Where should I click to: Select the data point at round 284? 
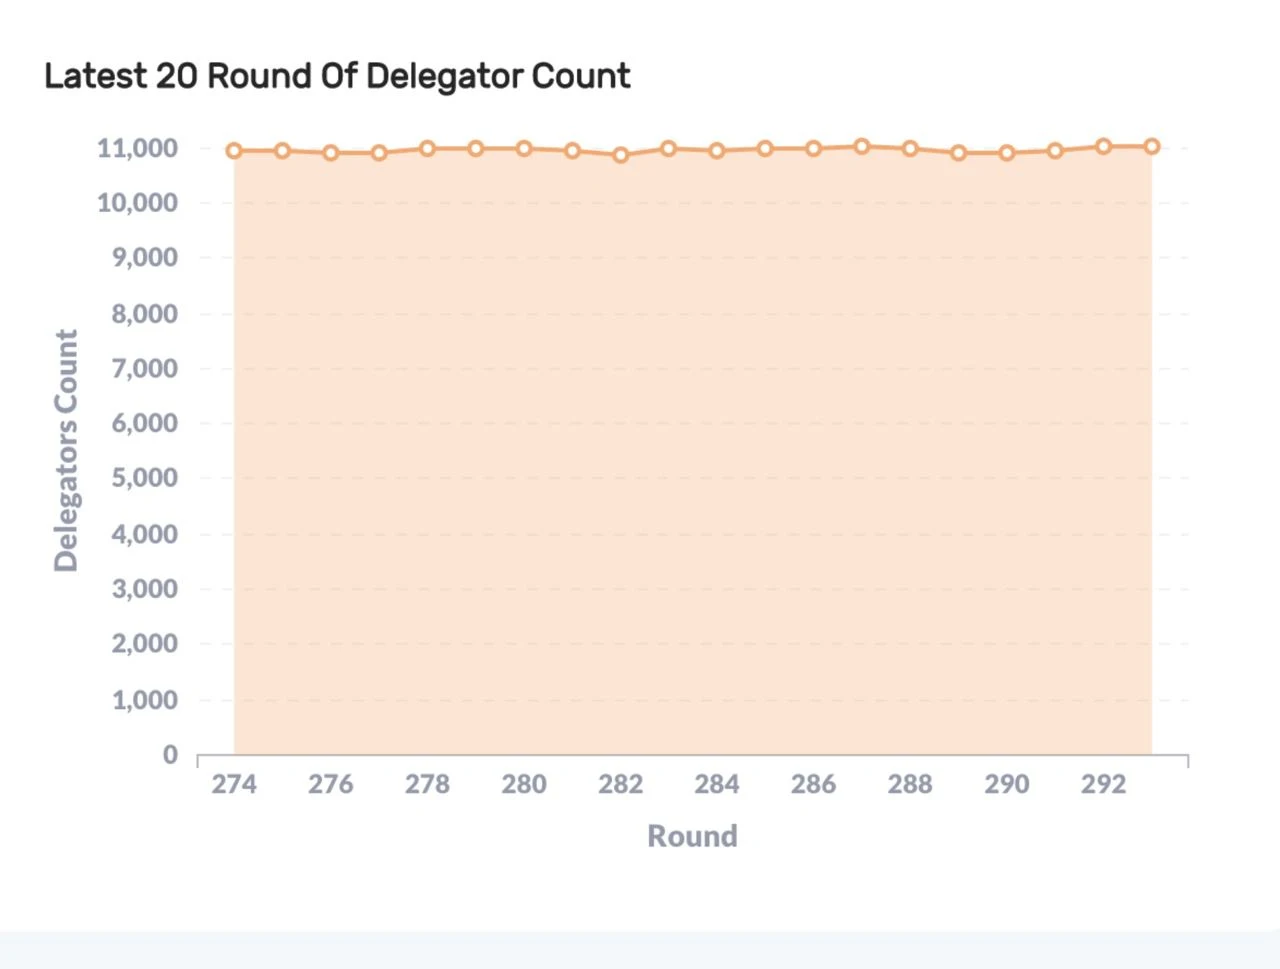tap(717, 151)
